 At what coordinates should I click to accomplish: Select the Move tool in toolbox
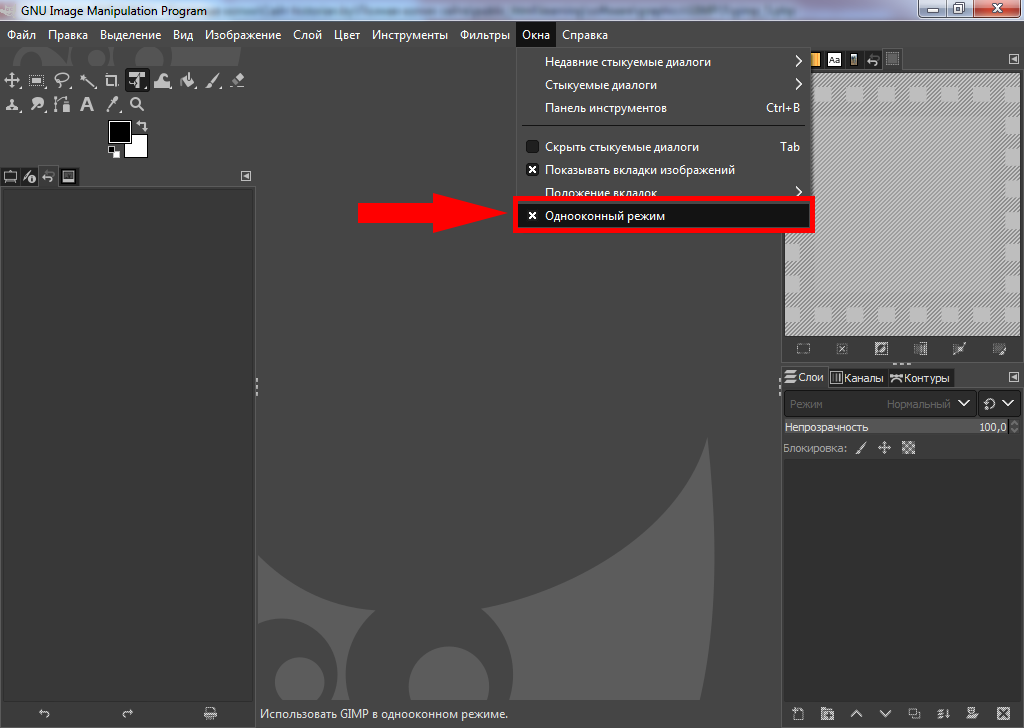[x=12, y=81]
